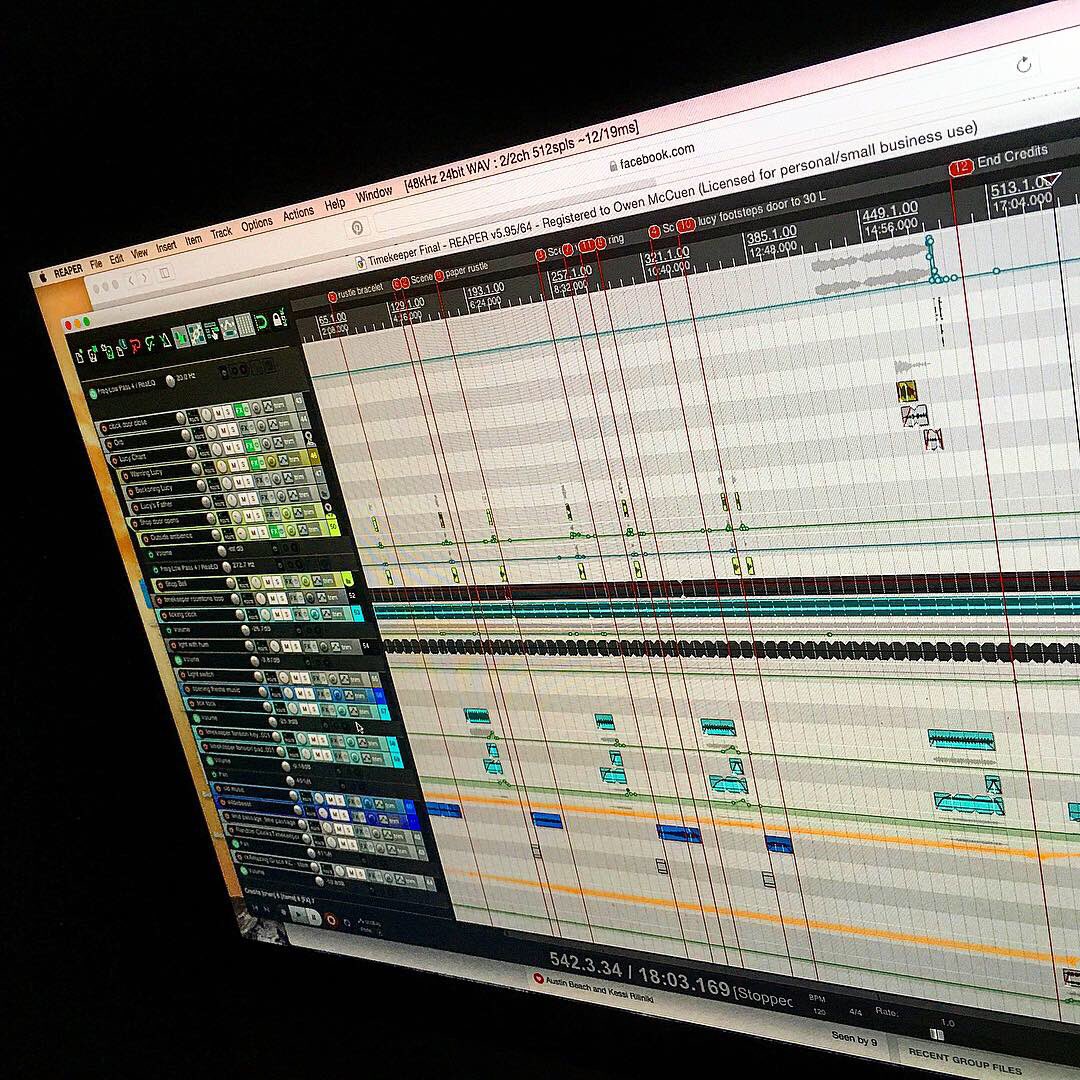Solo the Shop Bell track
1080x1080 pixels.
pos(278,582)
